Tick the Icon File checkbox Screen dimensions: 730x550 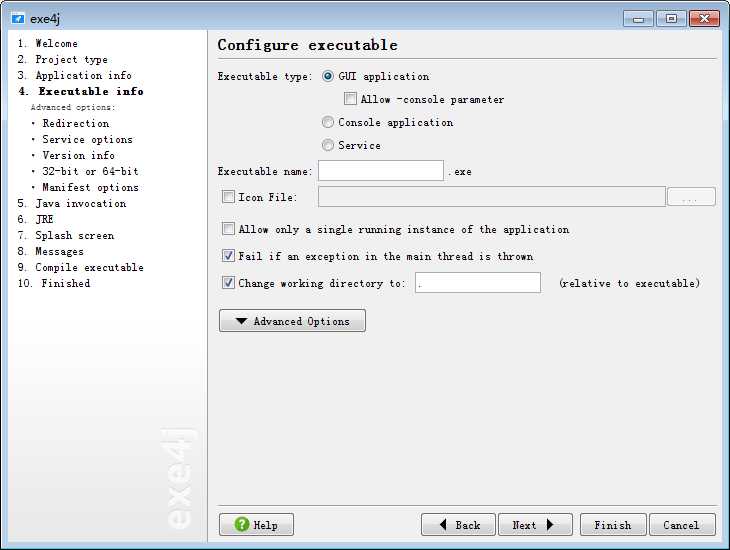tap(228, 197)
